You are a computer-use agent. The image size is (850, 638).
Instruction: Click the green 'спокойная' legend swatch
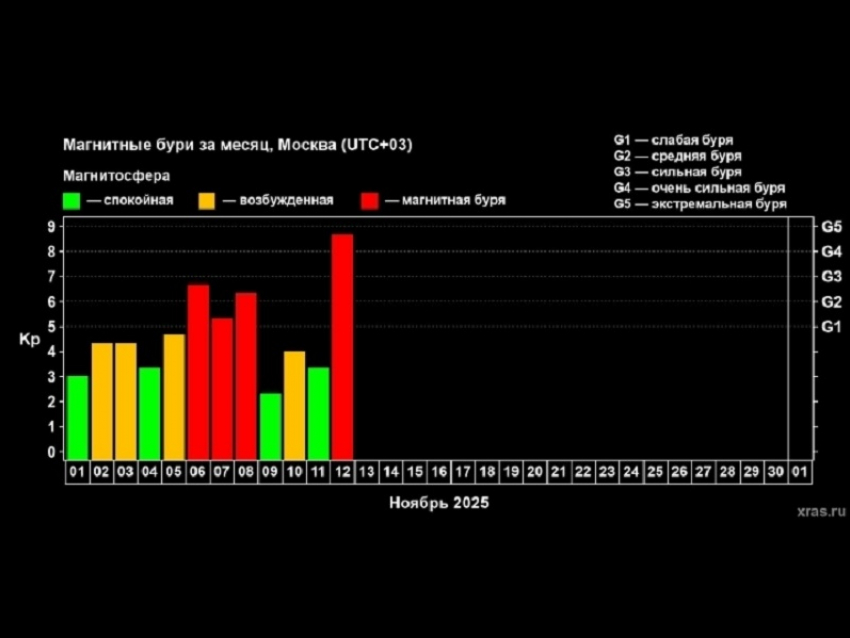71,200
